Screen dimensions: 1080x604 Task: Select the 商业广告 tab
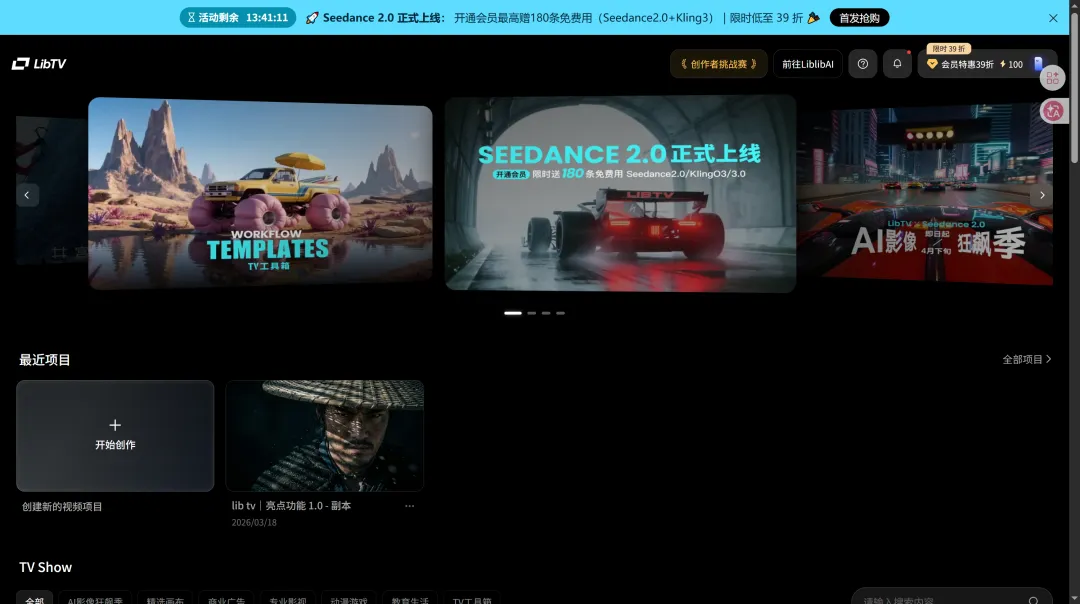click(x=227, y=599)
